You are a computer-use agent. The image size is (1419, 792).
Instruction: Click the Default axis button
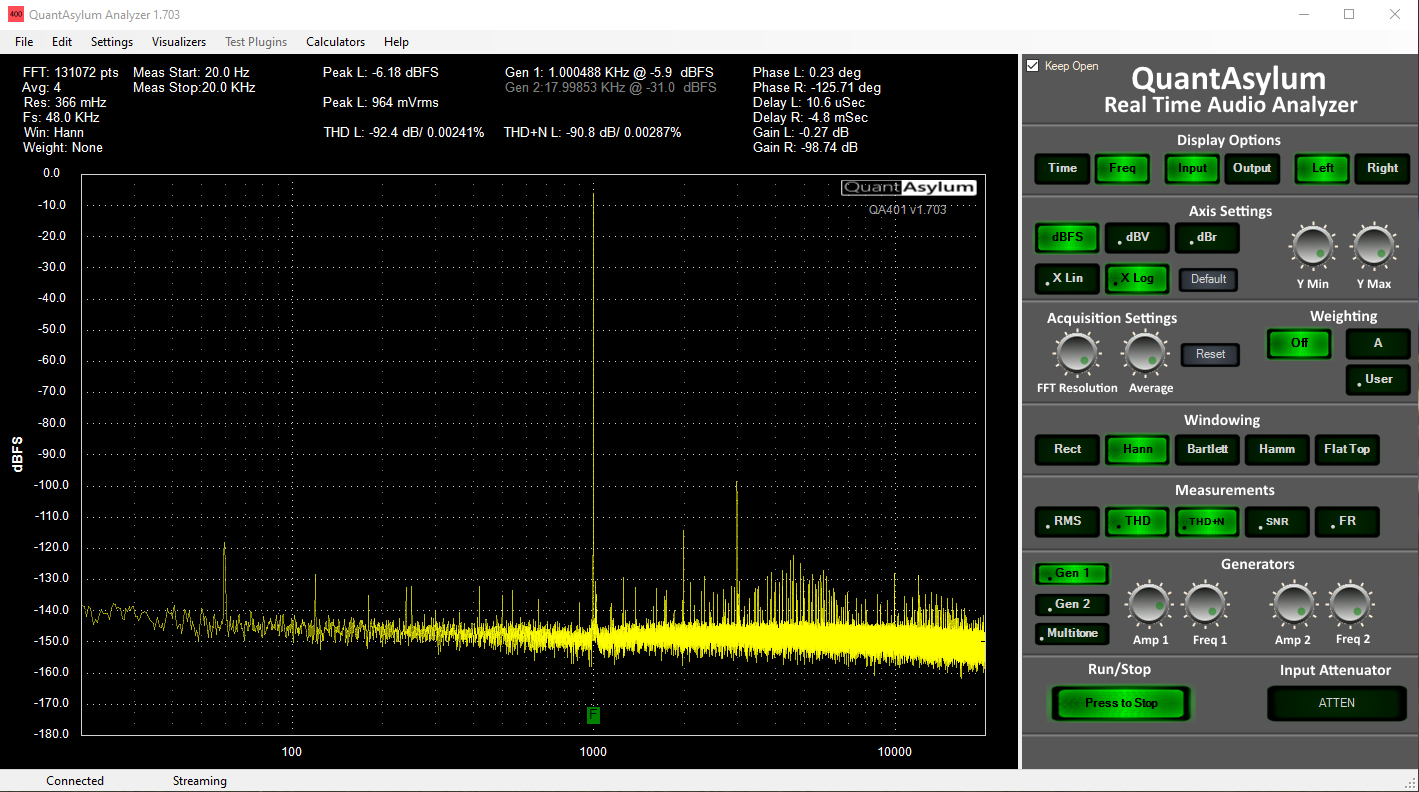pos(1208,279)
